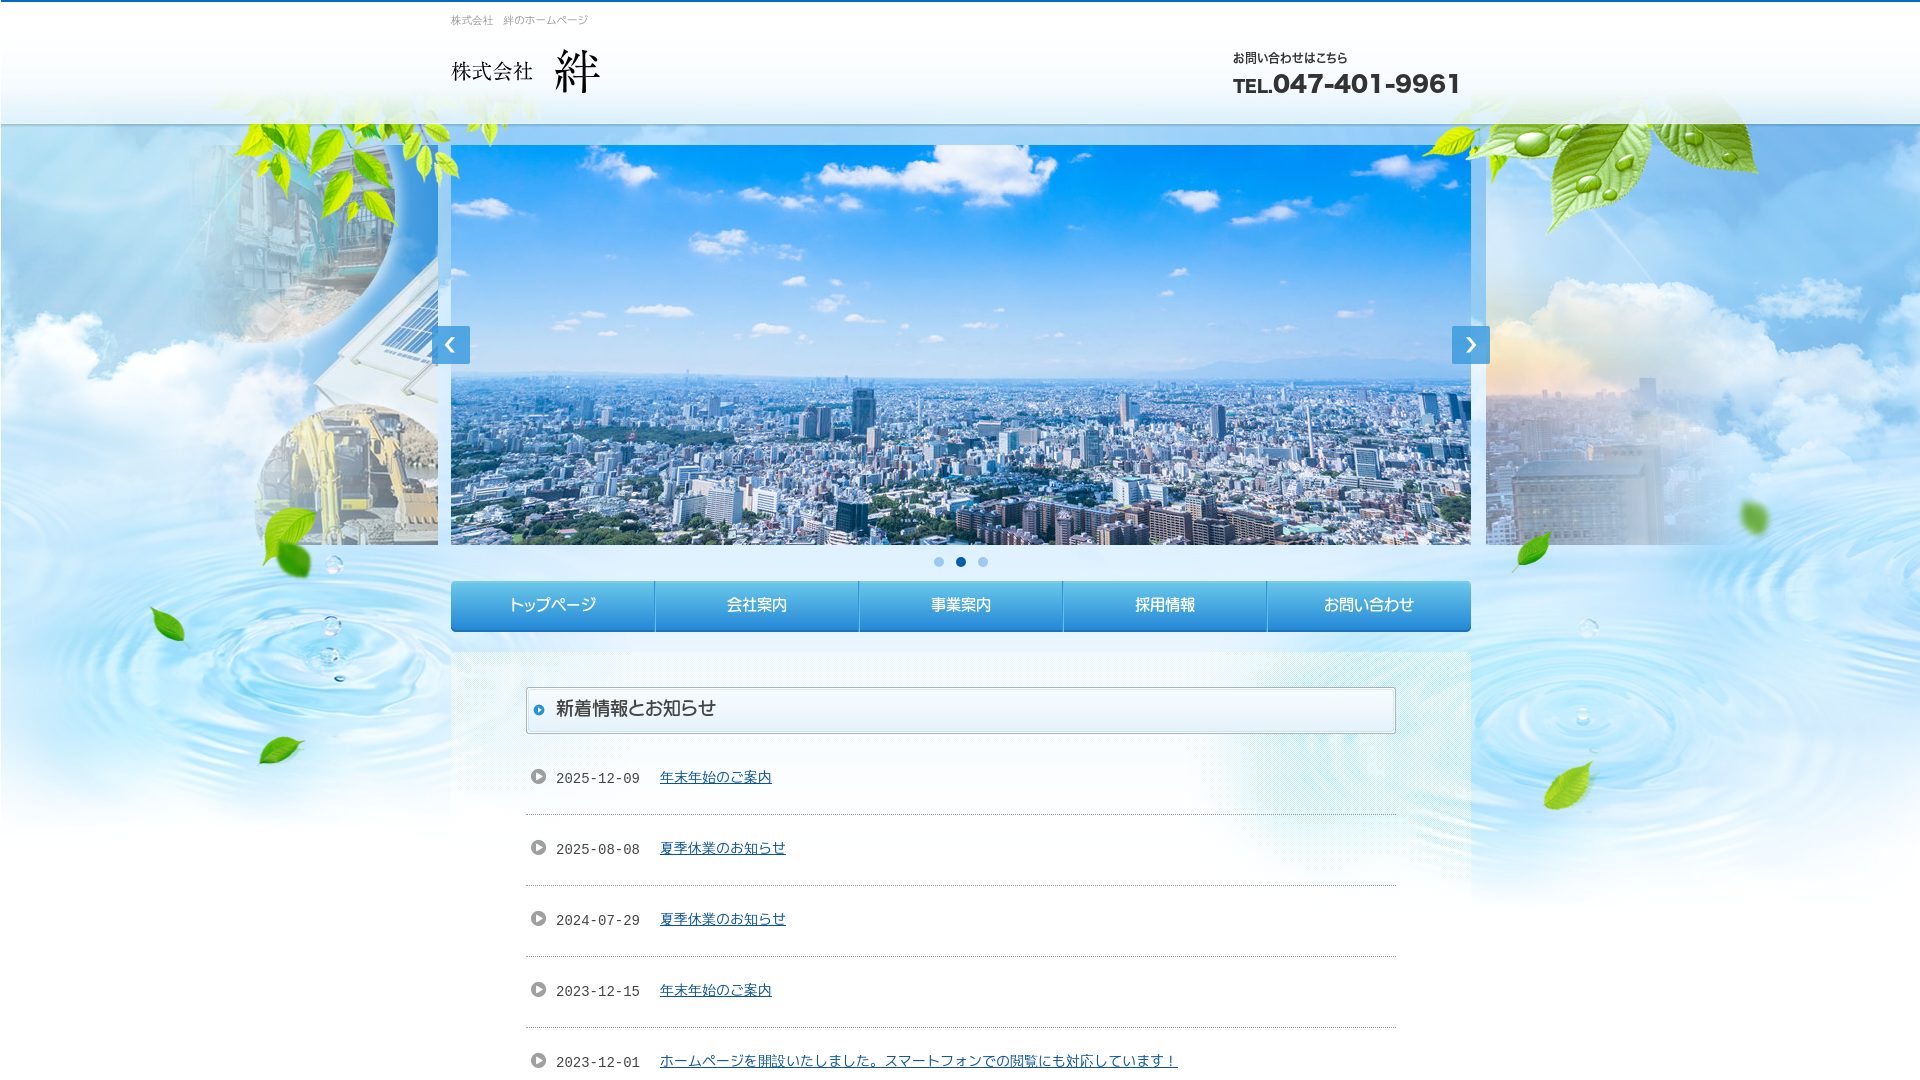Select the first carousel indicator dot

939,561
